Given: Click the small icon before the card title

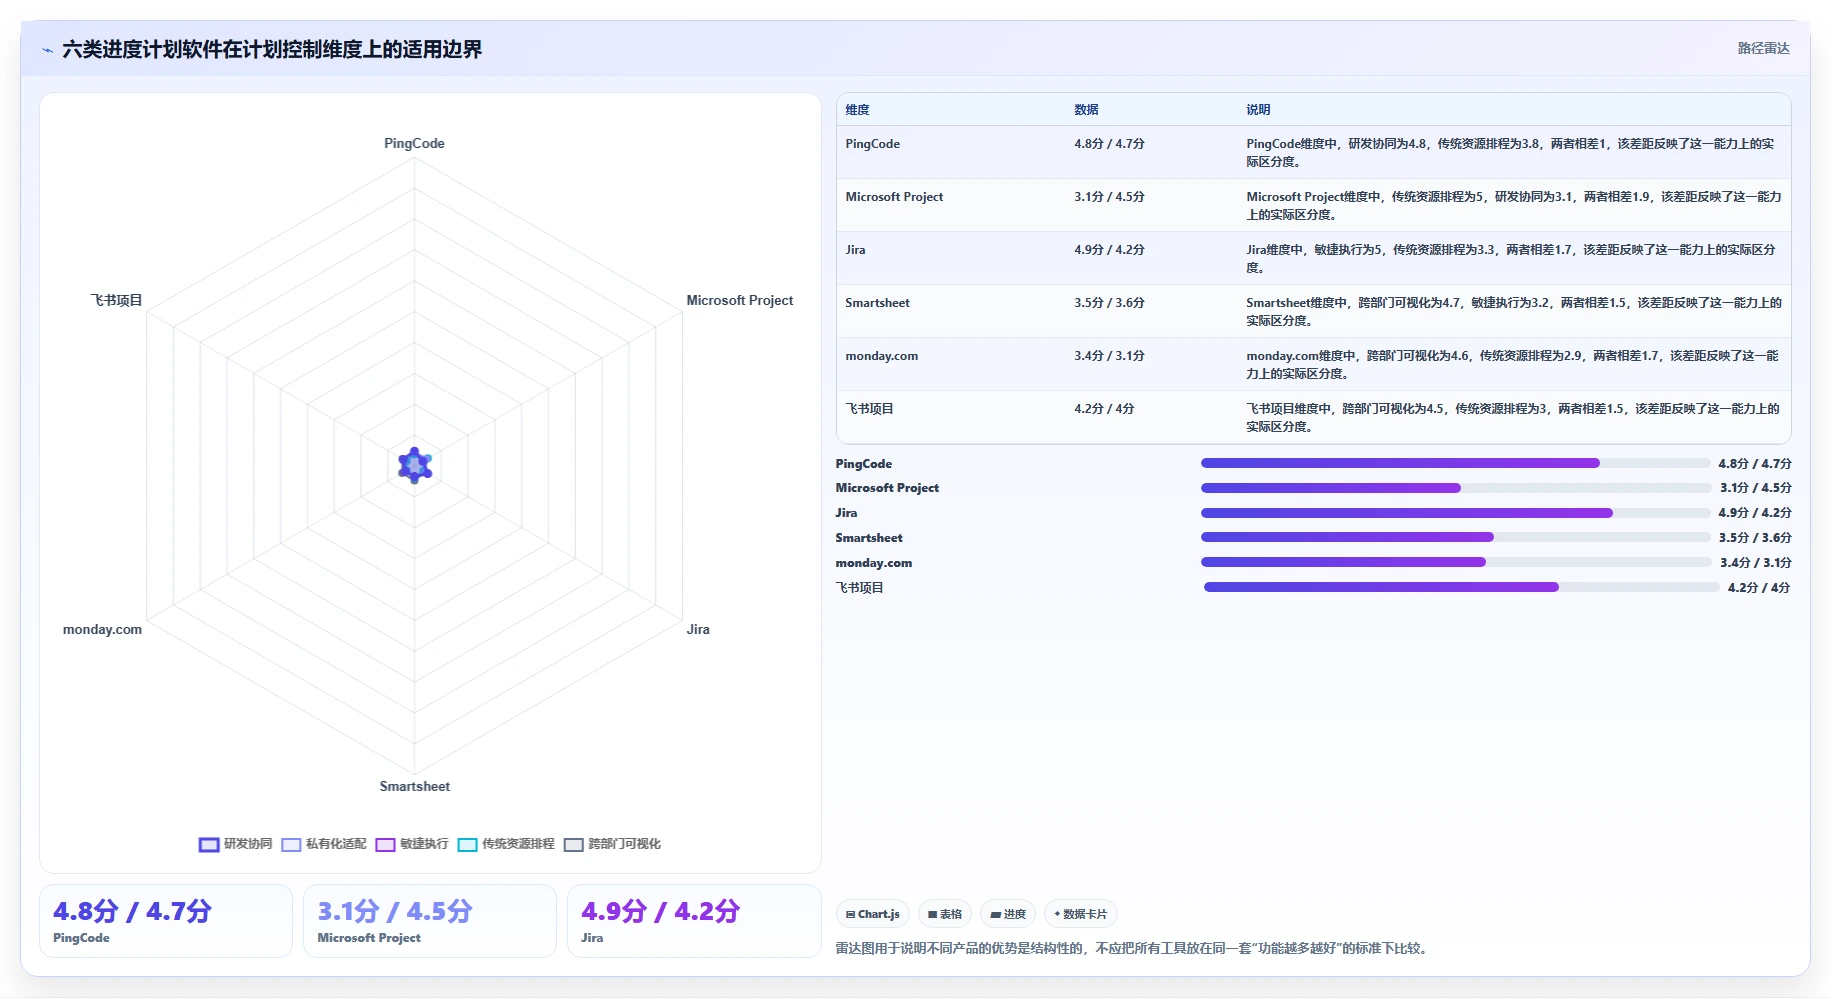Looking at the screenshot, I should pyautogui.click(x=47, y=50).
